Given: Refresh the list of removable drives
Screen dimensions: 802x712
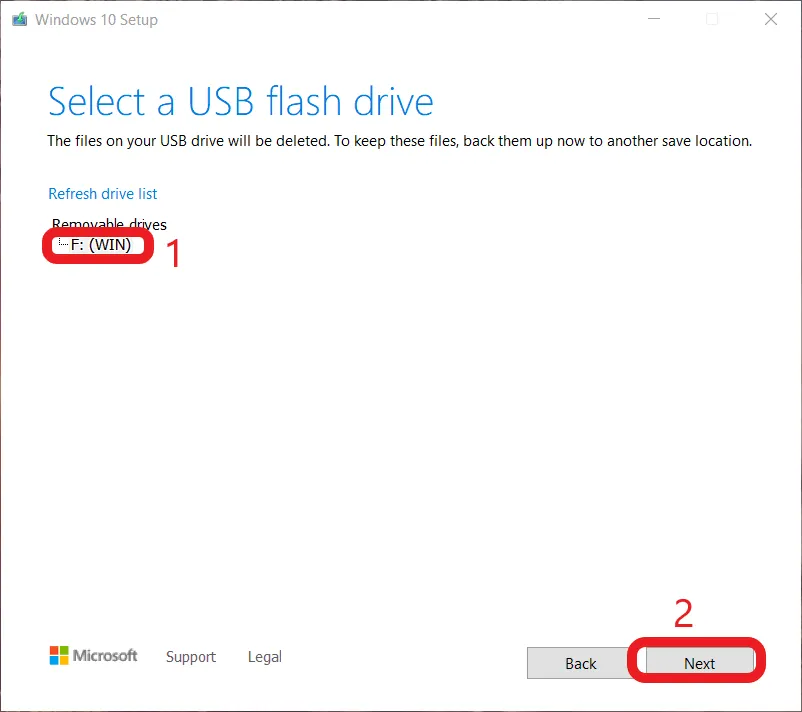Looking at the screenshot, I should pyautogui.click(x=102, y=193).
